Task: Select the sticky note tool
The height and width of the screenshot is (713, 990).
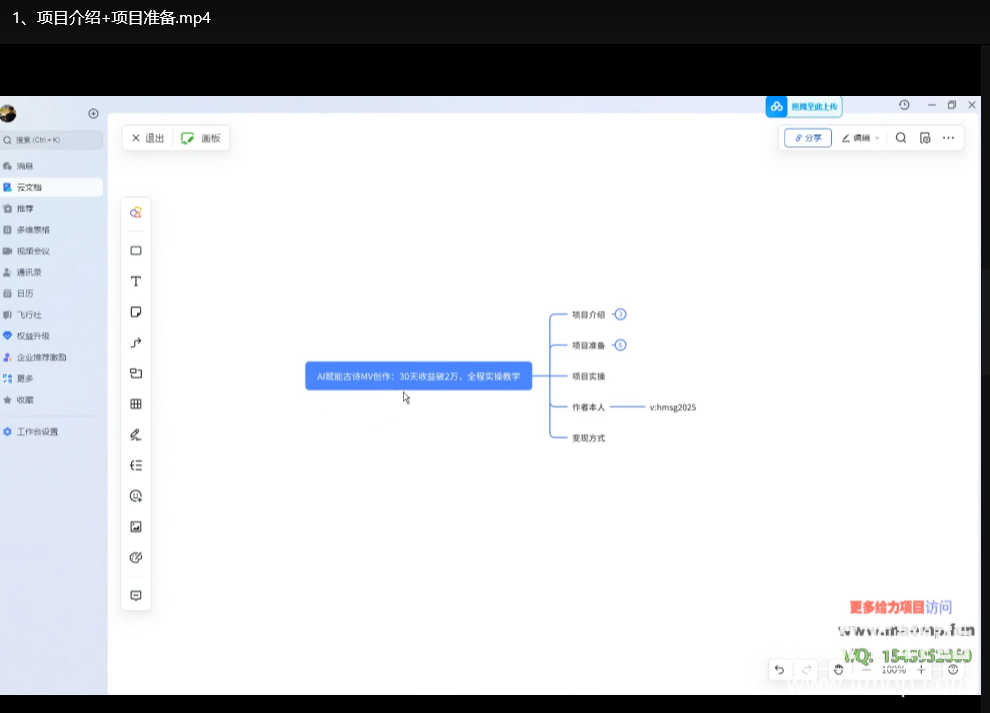Action: pos(136,312)
